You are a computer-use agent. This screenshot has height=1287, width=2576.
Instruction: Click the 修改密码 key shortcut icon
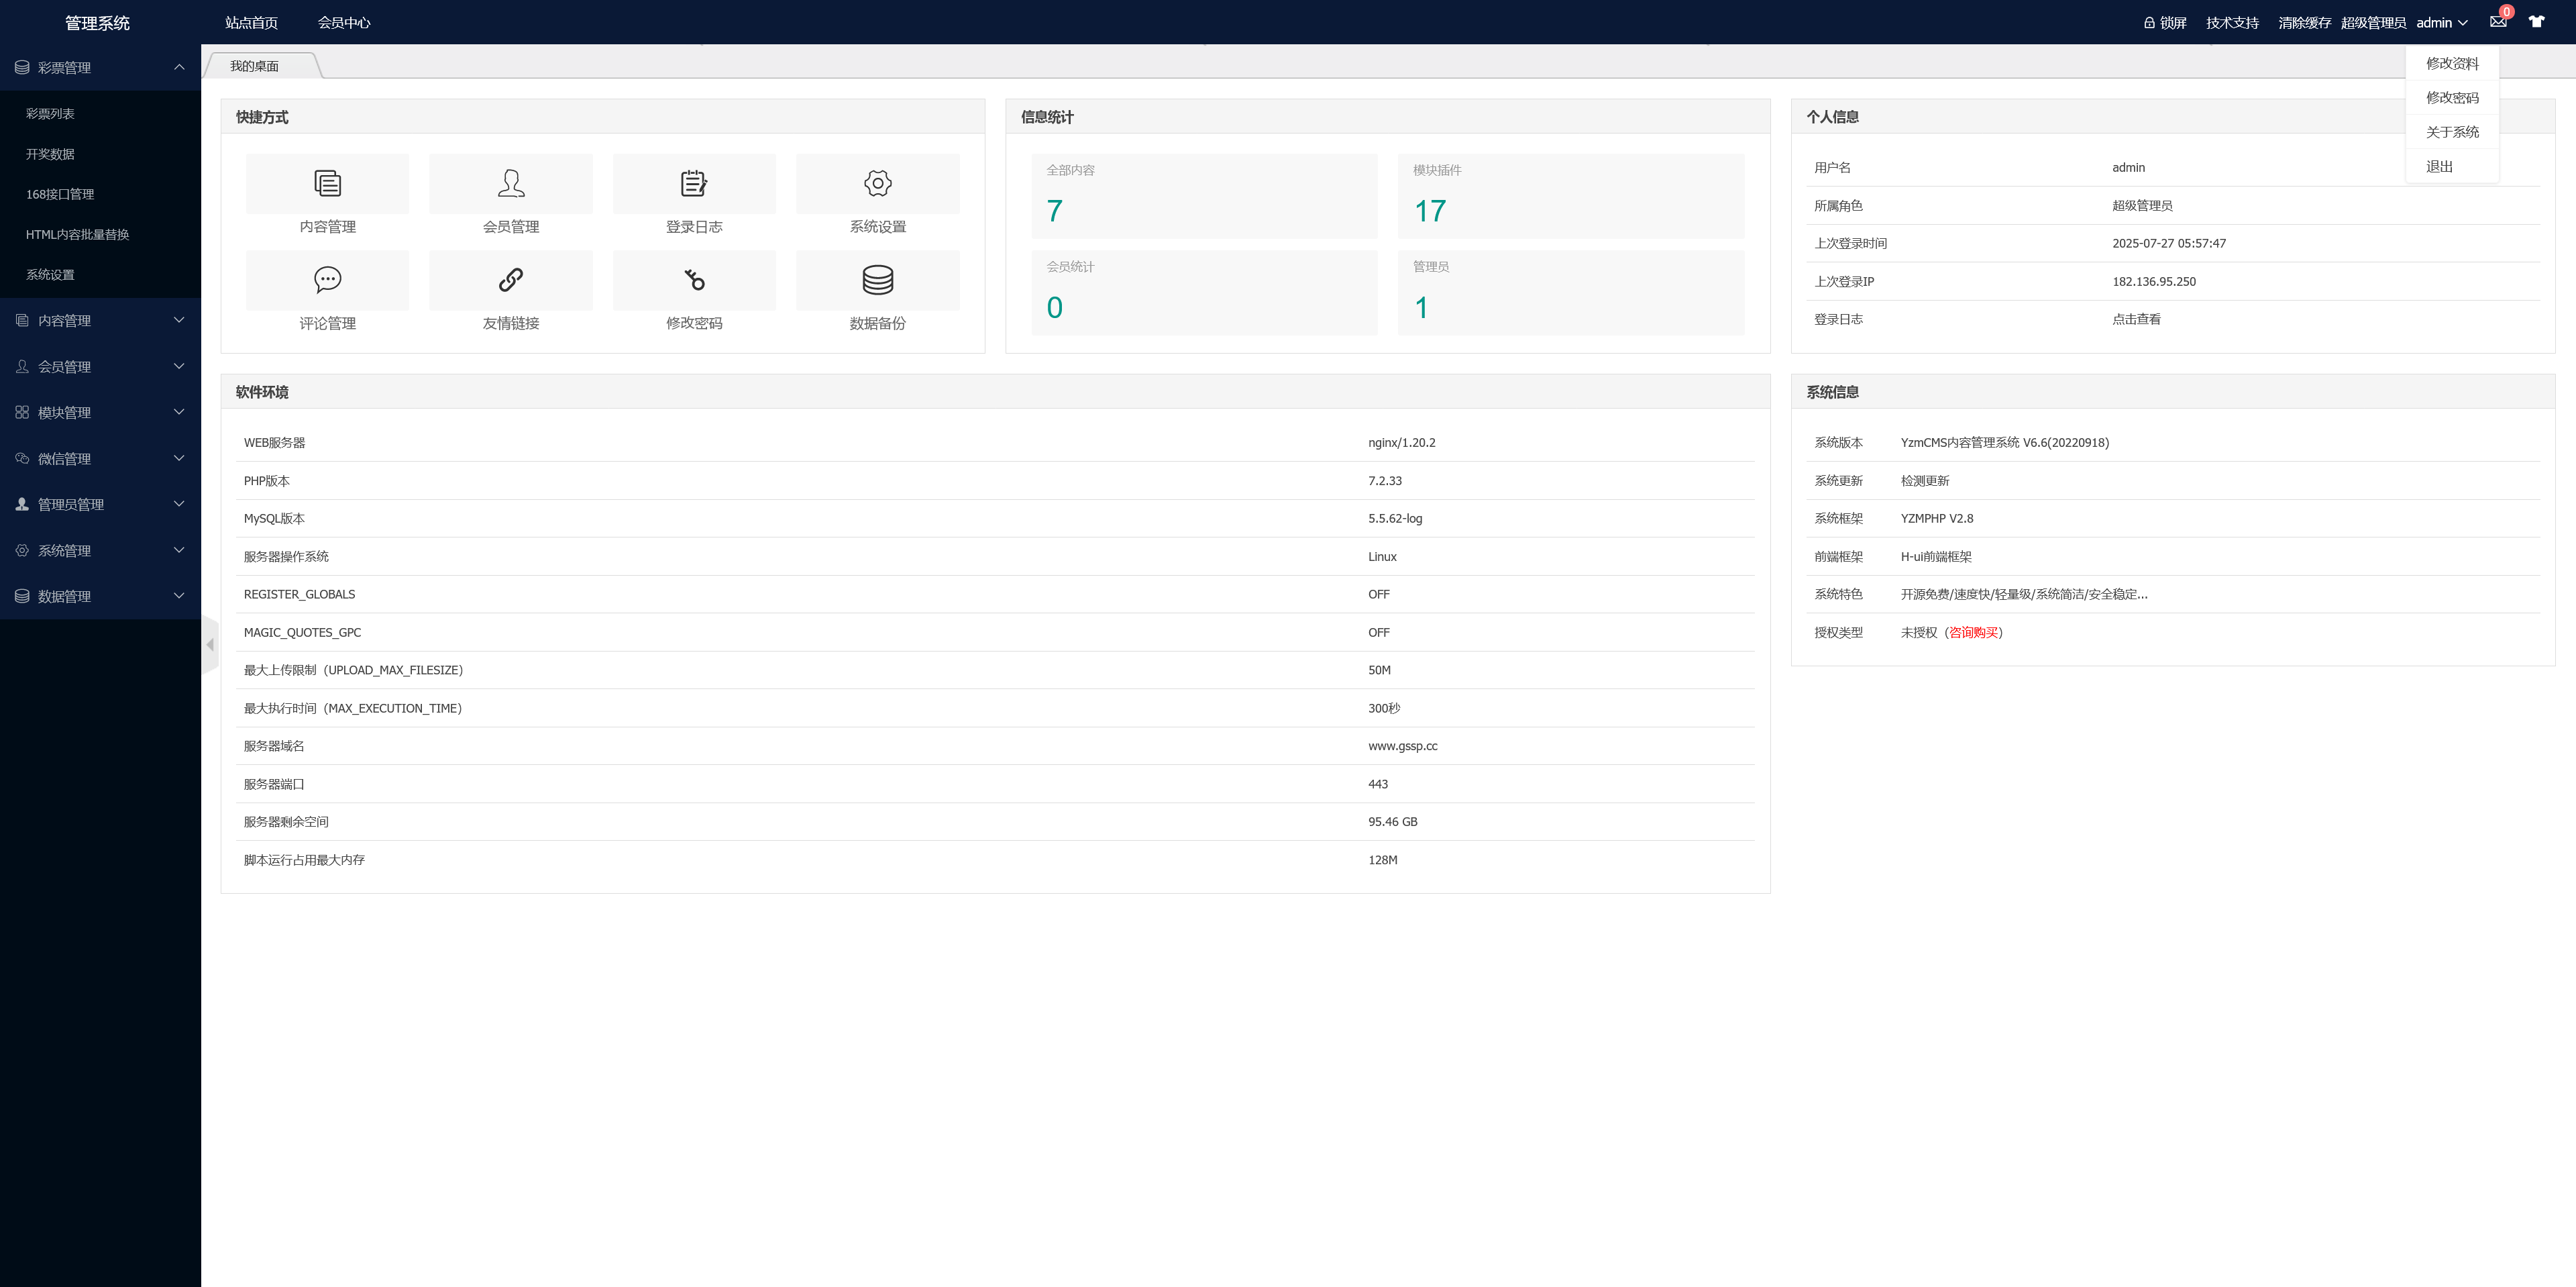coord(693,280)
